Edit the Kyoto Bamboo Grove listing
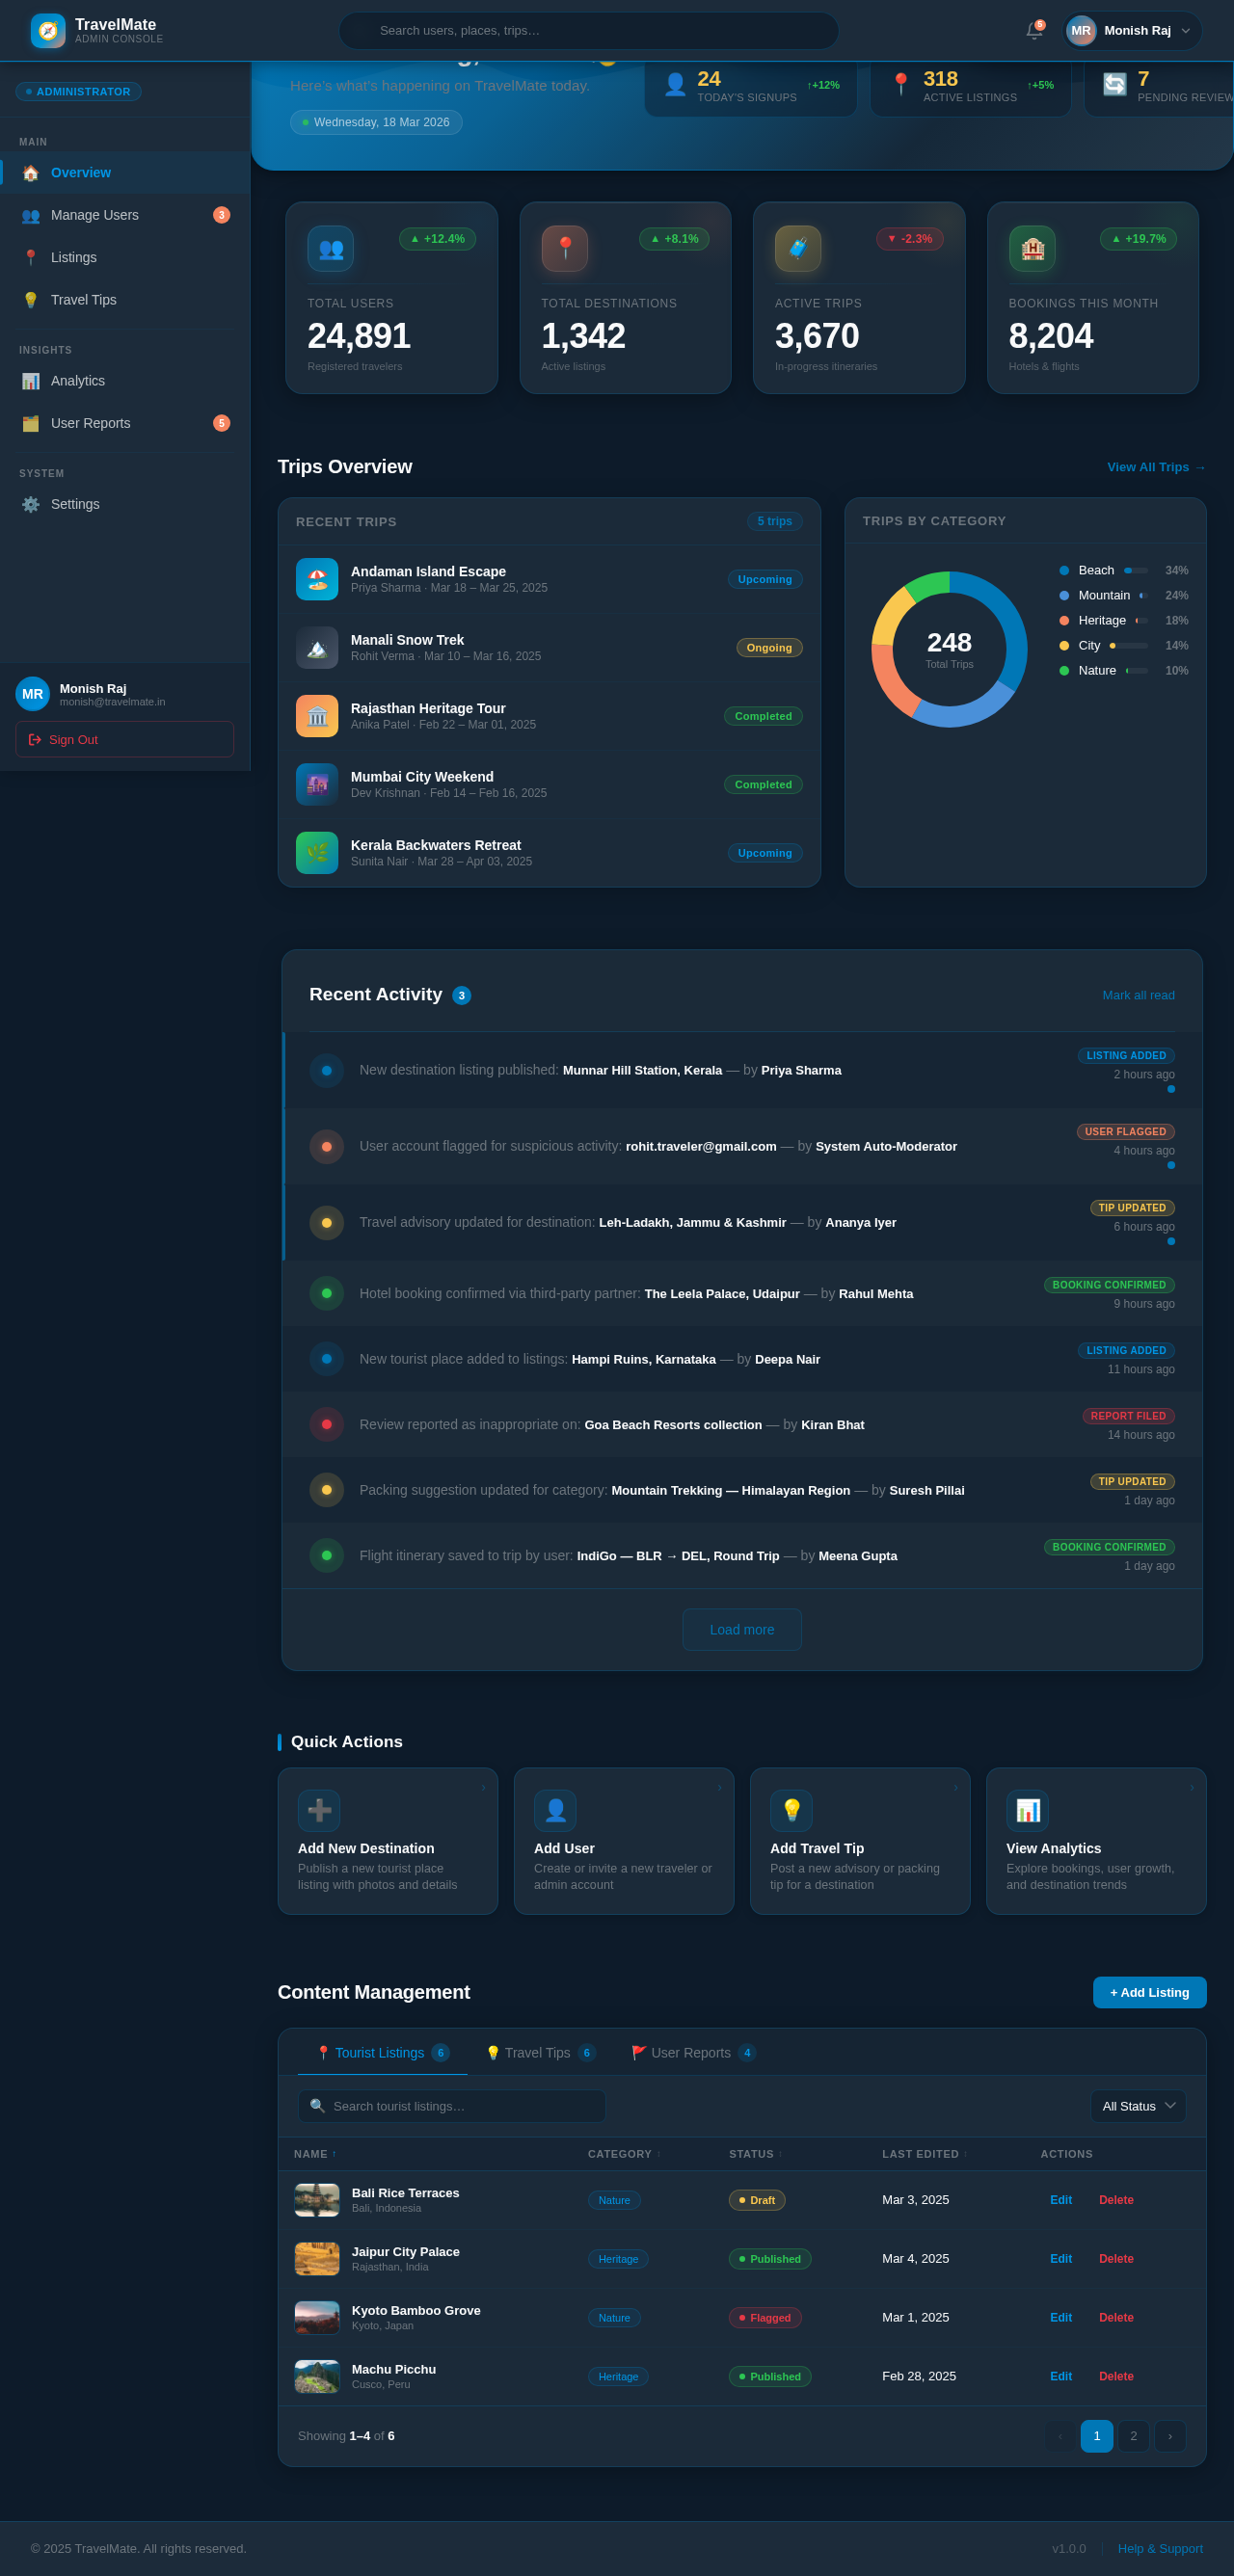This screenshot has height=2576, width=1234. pyautogui.click(x=1061, y=2318)
